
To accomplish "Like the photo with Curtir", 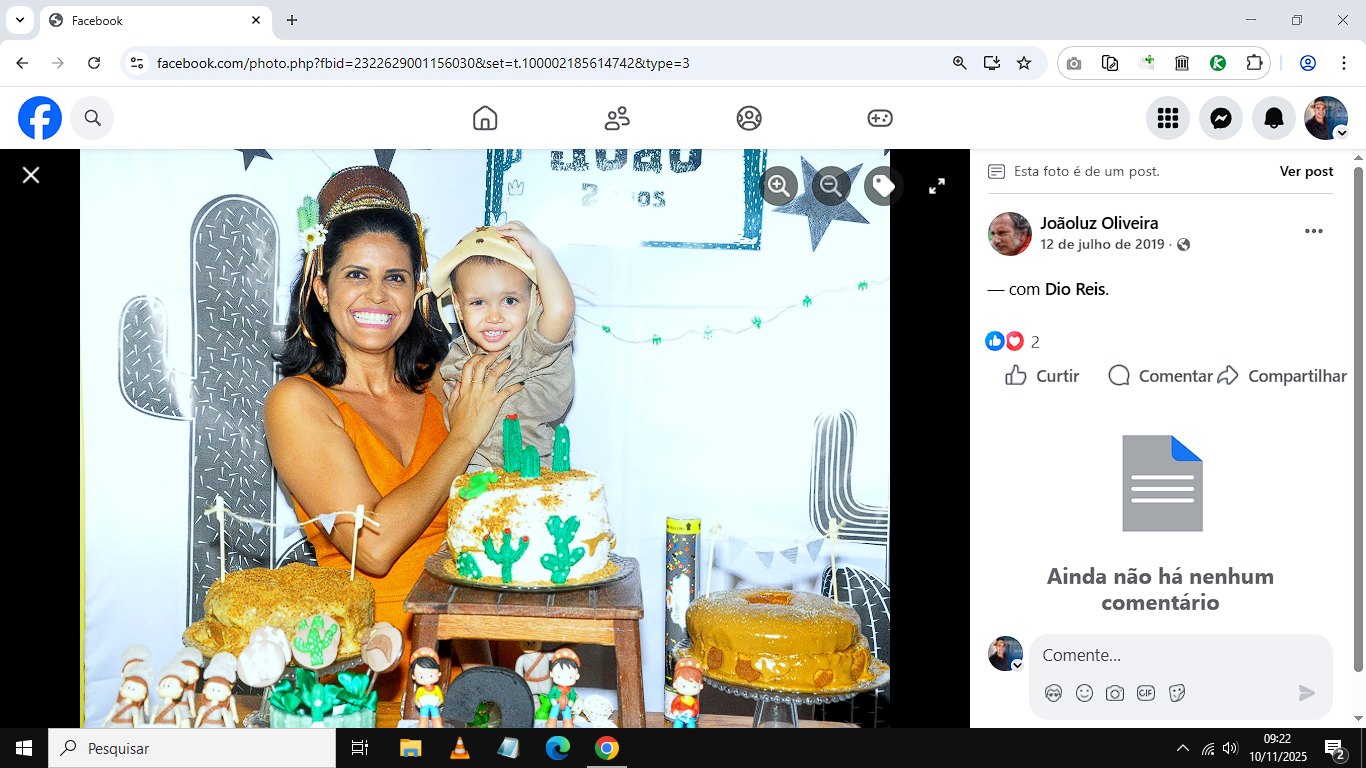I will 1043,376.
